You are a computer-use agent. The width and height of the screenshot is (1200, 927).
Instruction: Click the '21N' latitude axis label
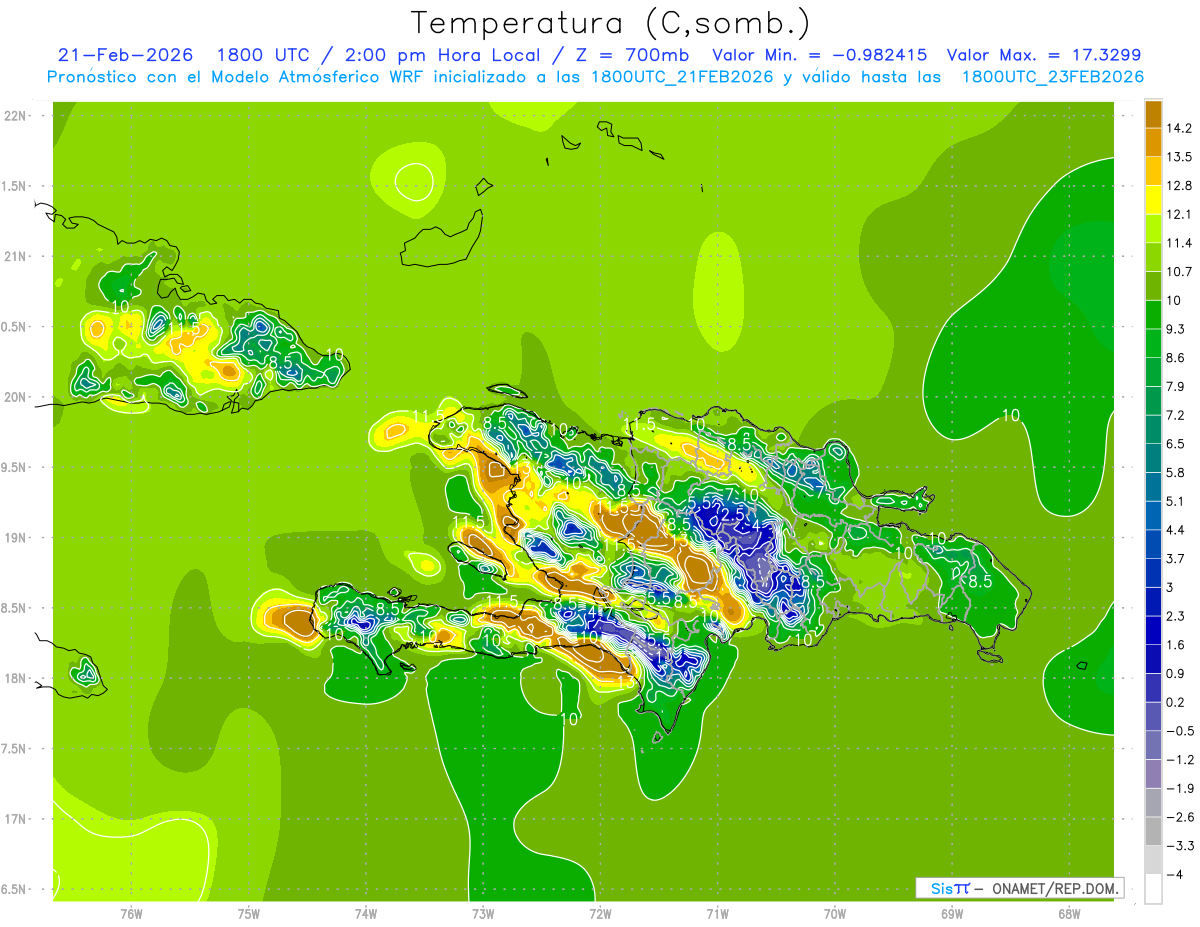(17, 257)
